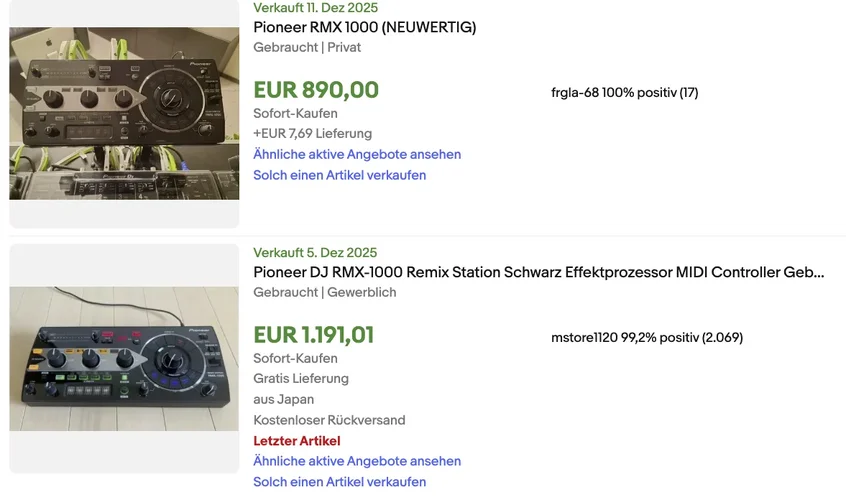The height and width of the screenshot is (500, 846).
Task: Click the EUR 1.191,01 price
Action: pos(313,335)
